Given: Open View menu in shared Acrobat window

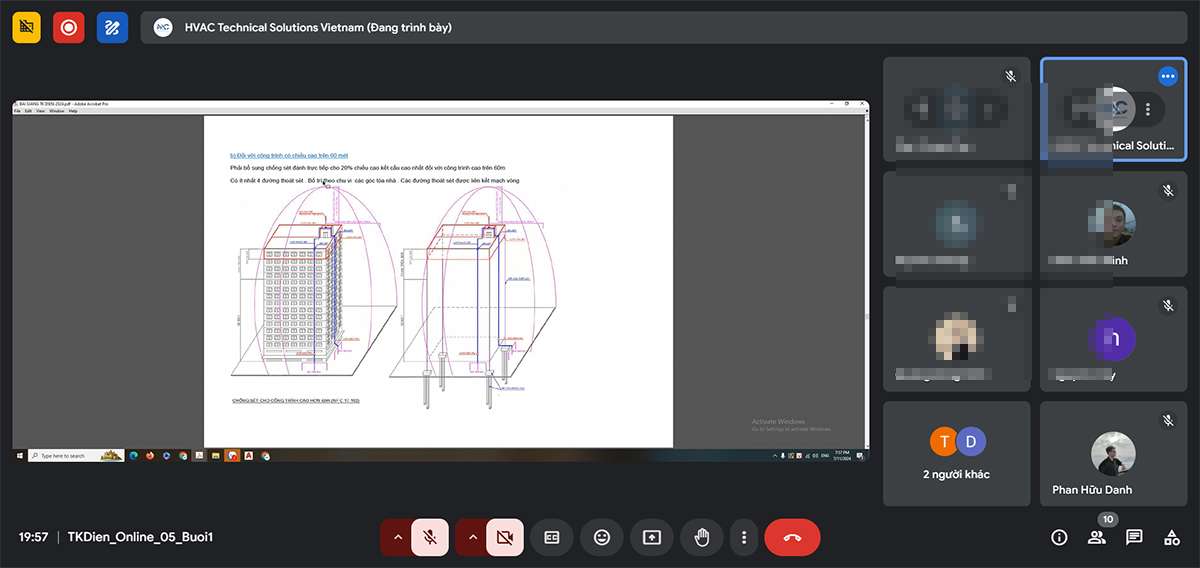Looking at the screenshot, I should coord(42,111).
